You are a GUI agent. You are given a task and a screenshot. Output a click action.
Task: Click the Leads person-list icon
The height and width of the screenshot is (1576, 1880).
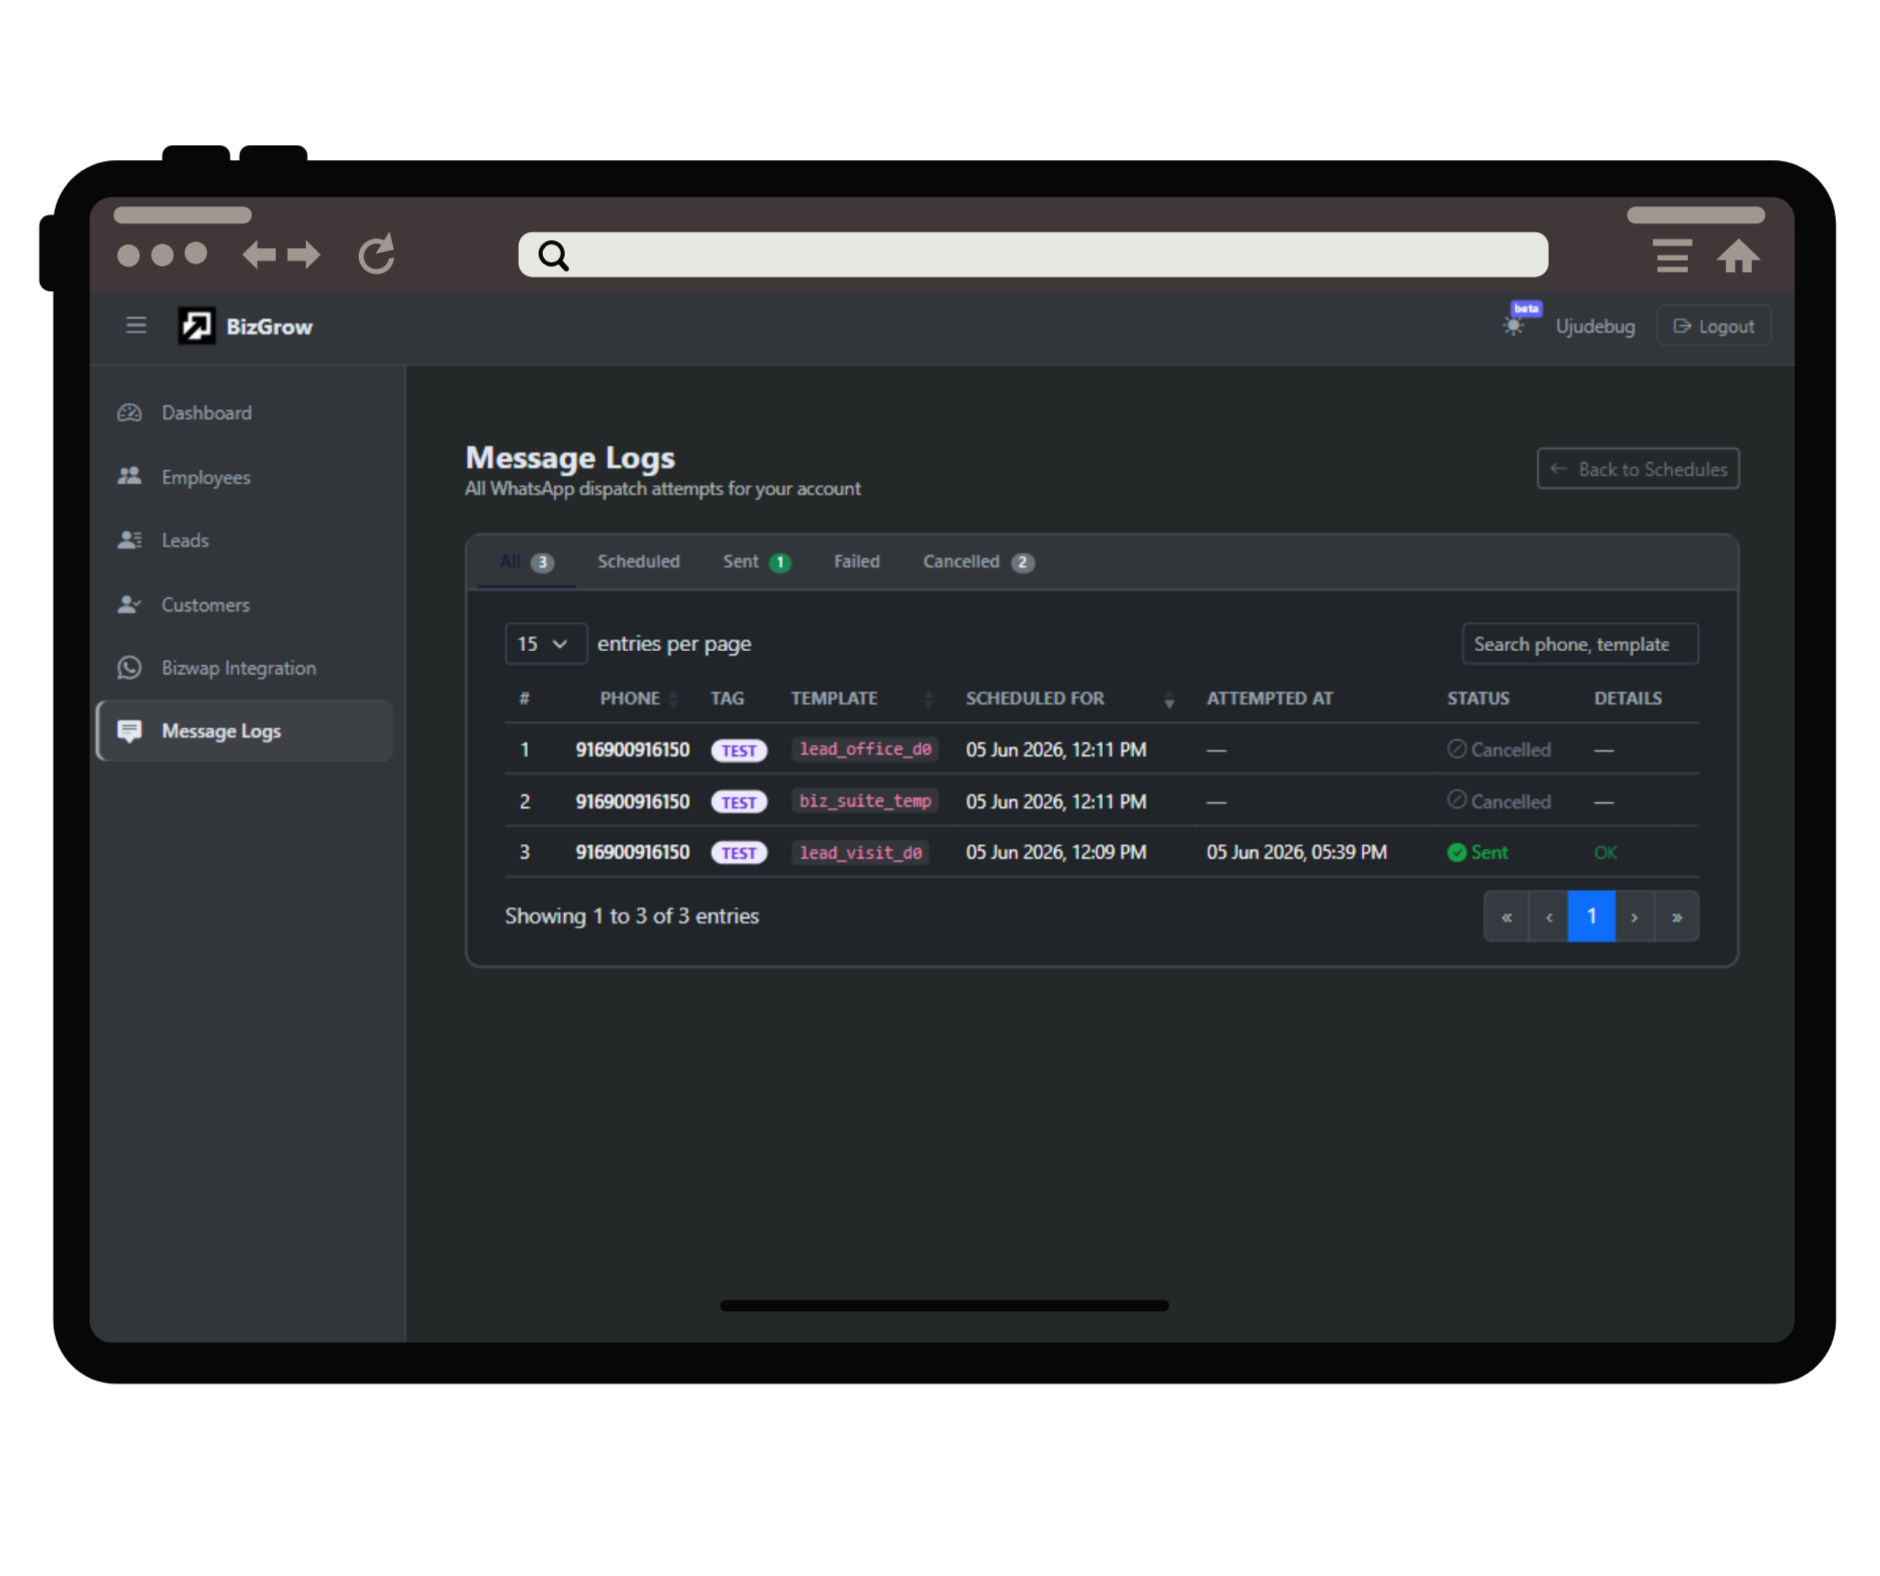point(129,540)
